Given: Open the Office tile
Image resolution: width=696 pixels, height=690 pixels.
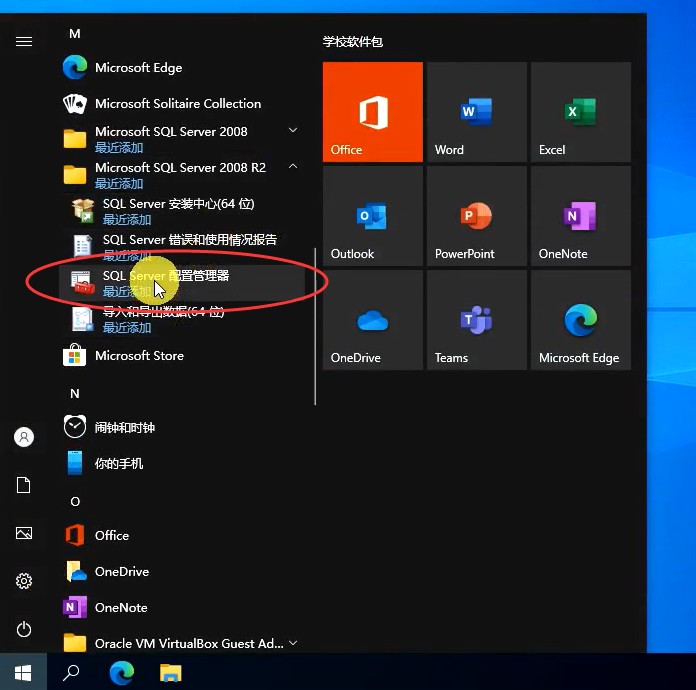Looking at the screenshot, I should 372,112.
